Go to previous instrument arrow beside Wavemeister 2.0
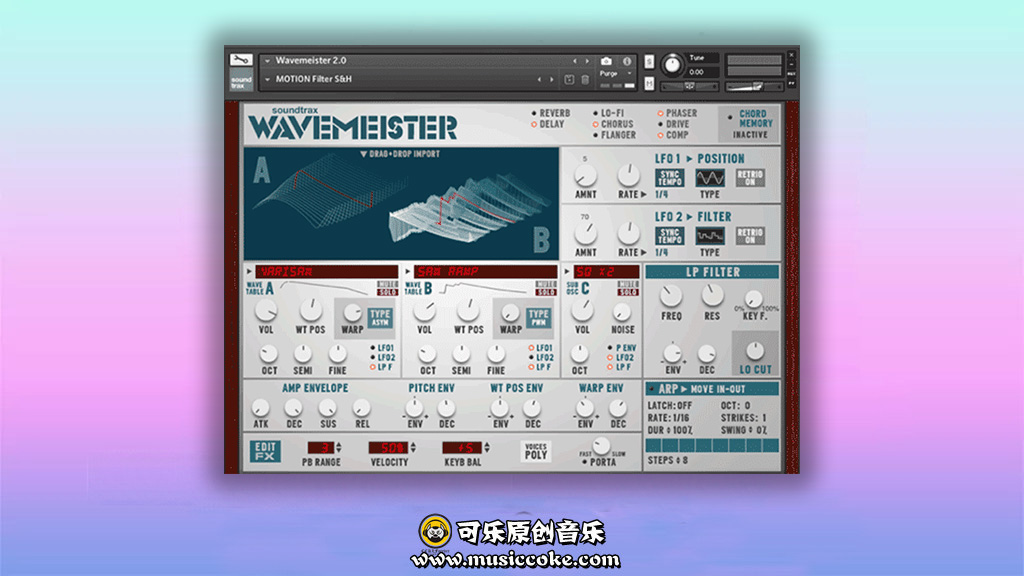This screenshot has height=576, width=1024. pyautogui.click(x=575, y=61)
